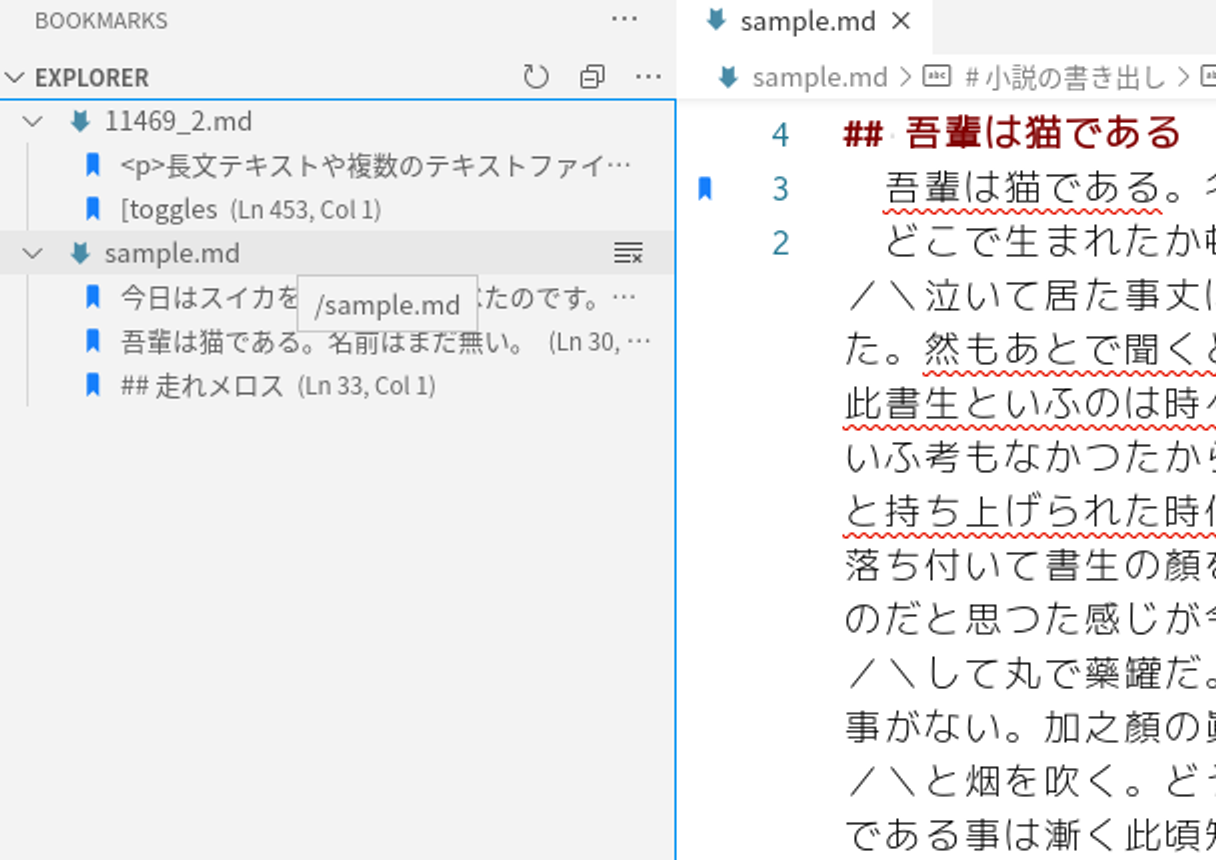The width and height of the screenshot is (1216, 860).
Task: Click the symbol icon before # 小説の書き出し breadcrumb
Action: (x=935, y=77)
